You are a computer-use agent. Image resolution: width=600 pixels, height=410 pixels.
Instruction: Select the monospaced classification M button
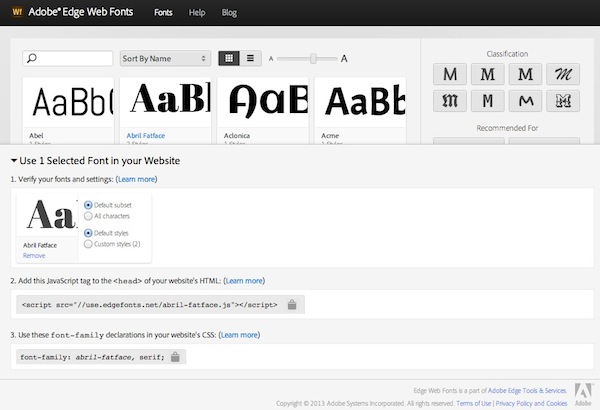click(x=488, y=101)
